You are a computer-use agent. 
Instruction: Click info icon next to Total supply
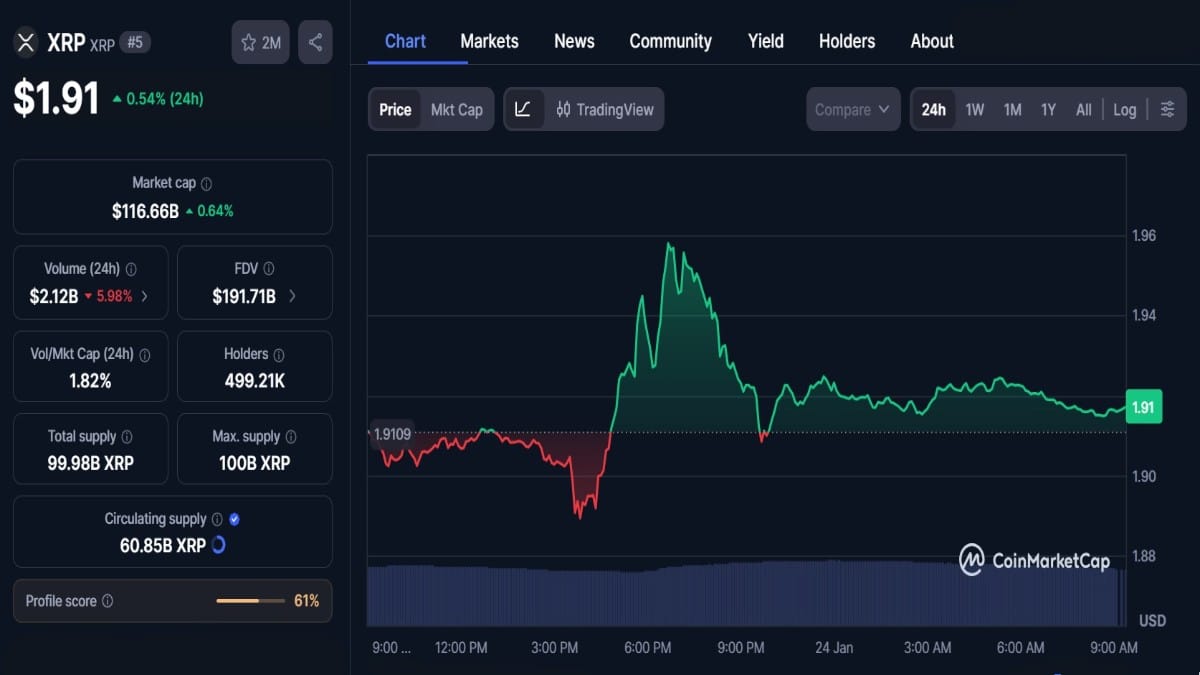tap(127, 437)
